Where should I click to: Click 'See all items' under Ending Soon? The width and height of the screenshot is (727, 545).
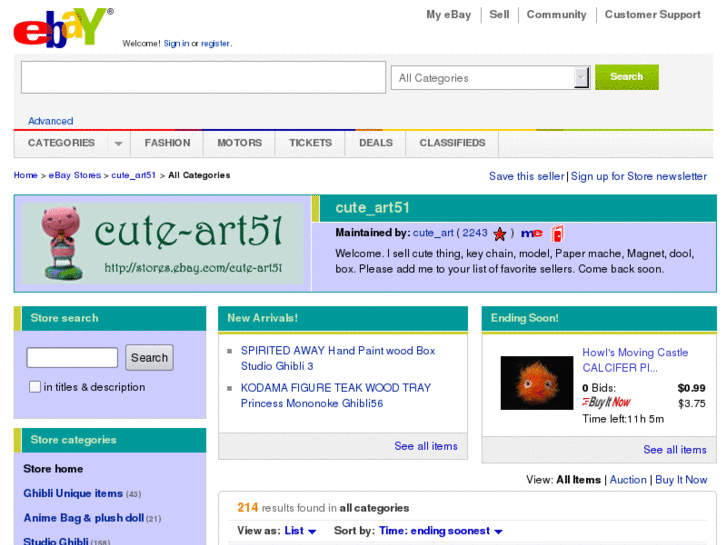(x=675, y=450)
